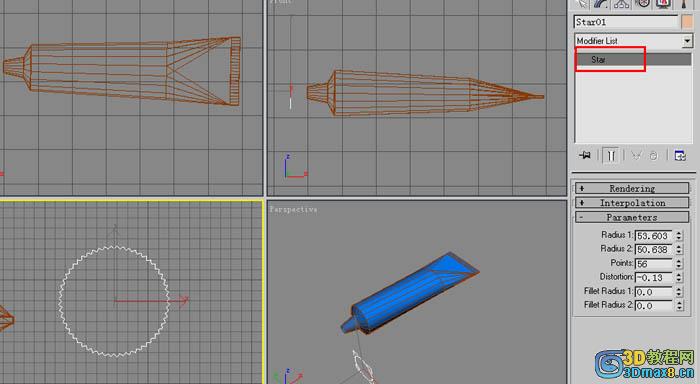Click the Points spinner arrows
This screenshot has width=700, height=384.
(x=679, y=263)
